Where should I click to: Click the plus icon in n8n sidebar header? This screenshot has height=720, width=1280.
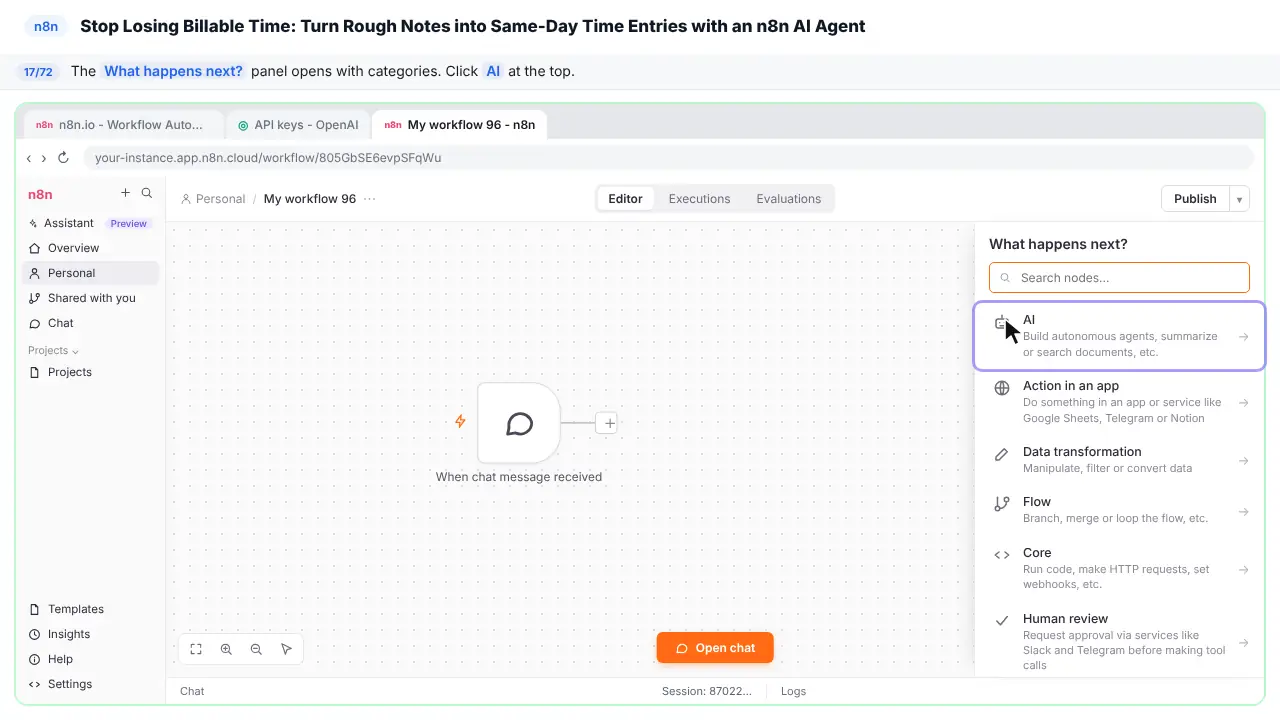[125, 193]
